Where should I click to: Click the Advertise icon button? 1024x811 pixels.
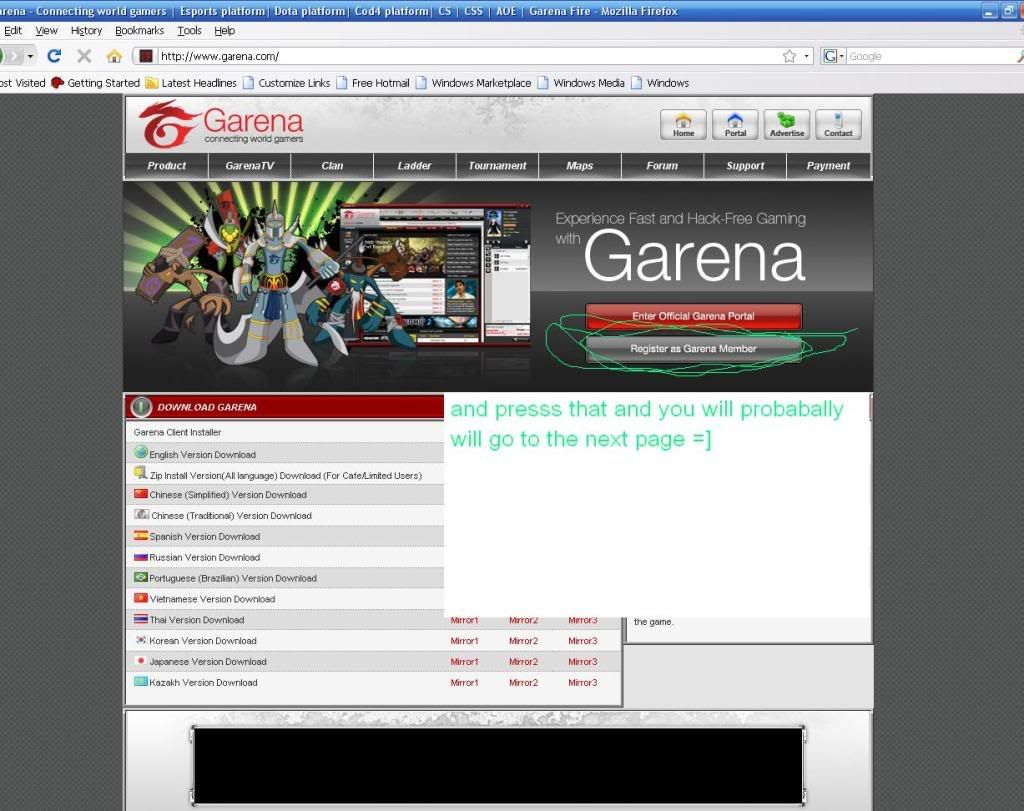[x=787, y=124]
